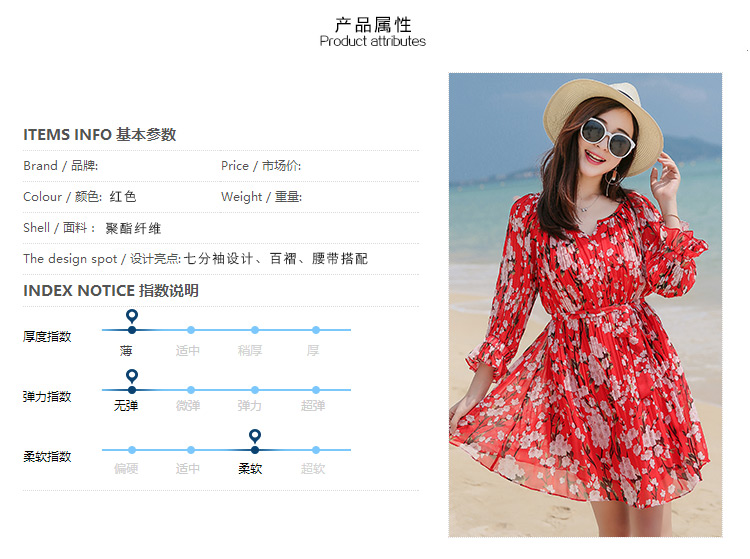
Task: Click the pin marker above 柔软 softness
Action: [x=255, y=436]
